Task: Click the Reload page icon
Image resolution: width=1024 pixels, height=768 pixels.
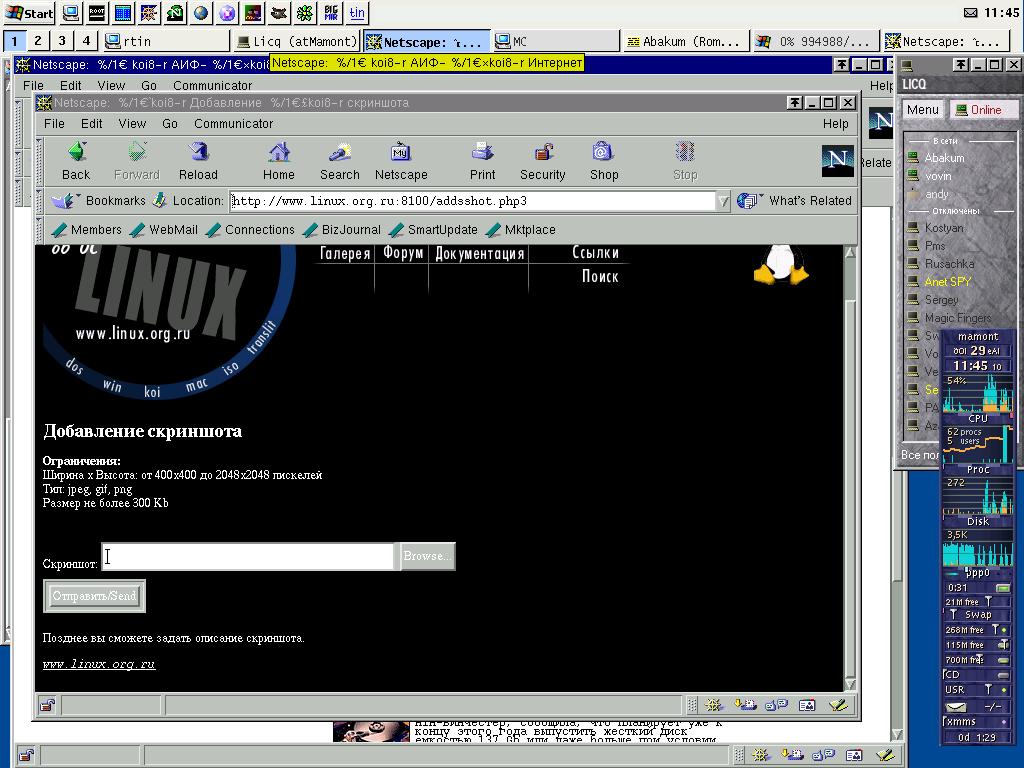Action: pos(198,161)
